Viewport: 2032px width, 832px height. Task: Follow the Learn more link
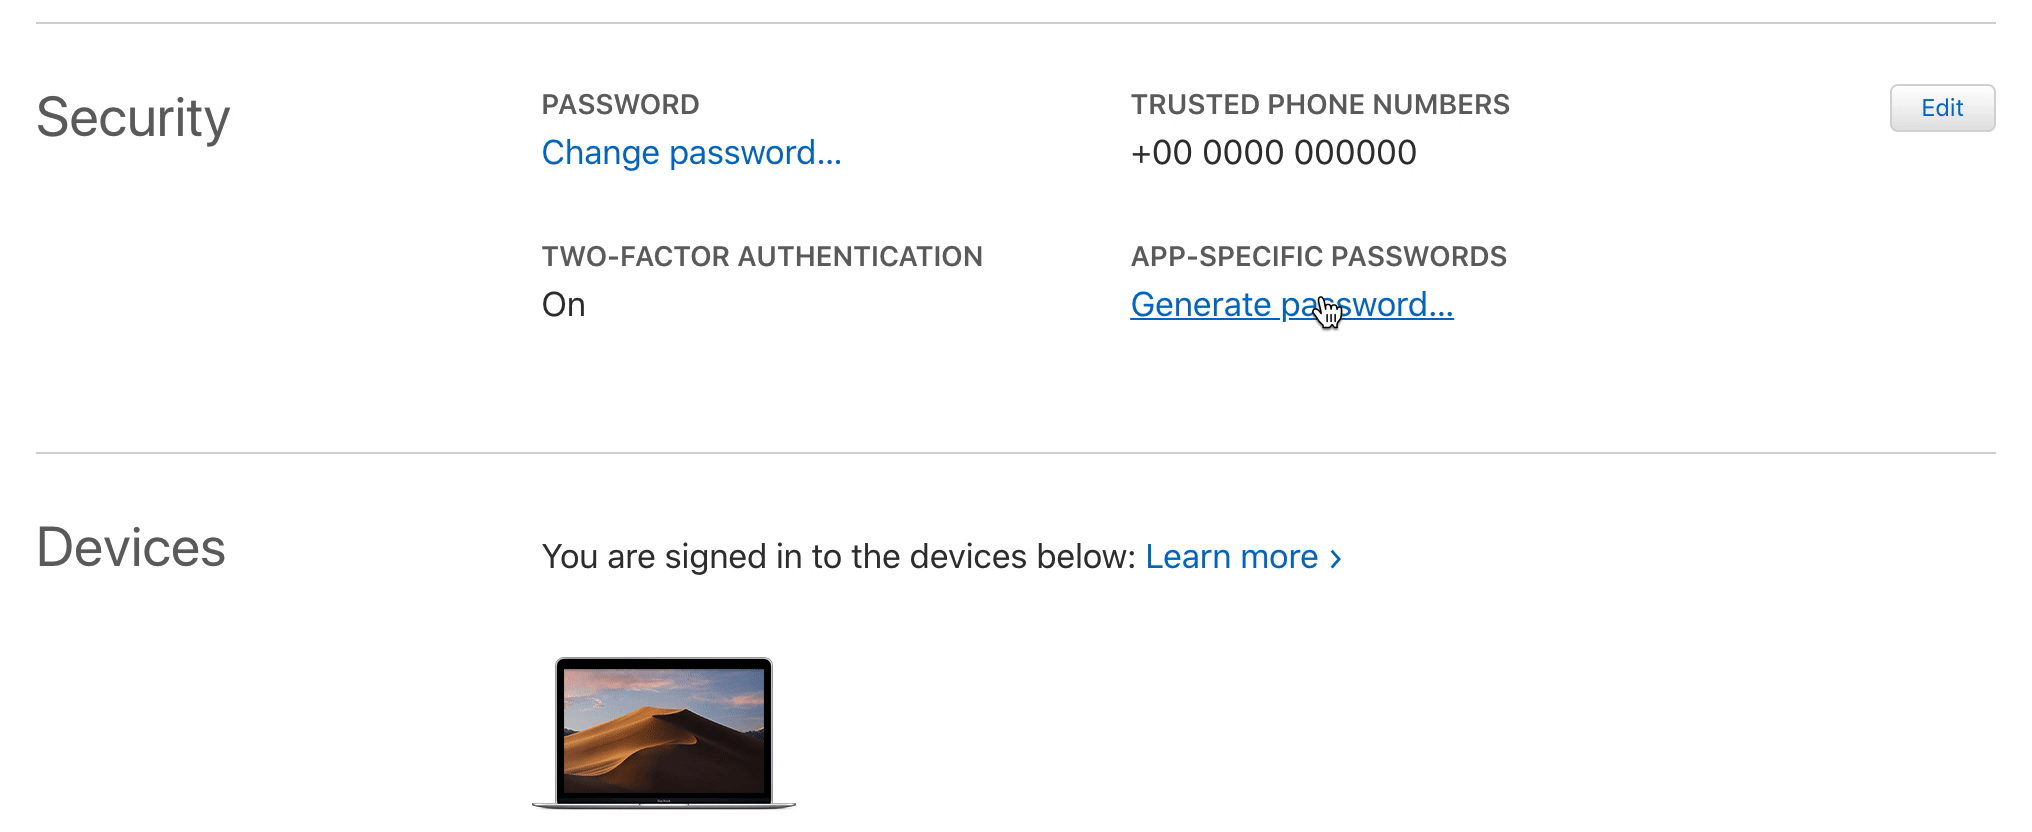[x=1231, y=557]
